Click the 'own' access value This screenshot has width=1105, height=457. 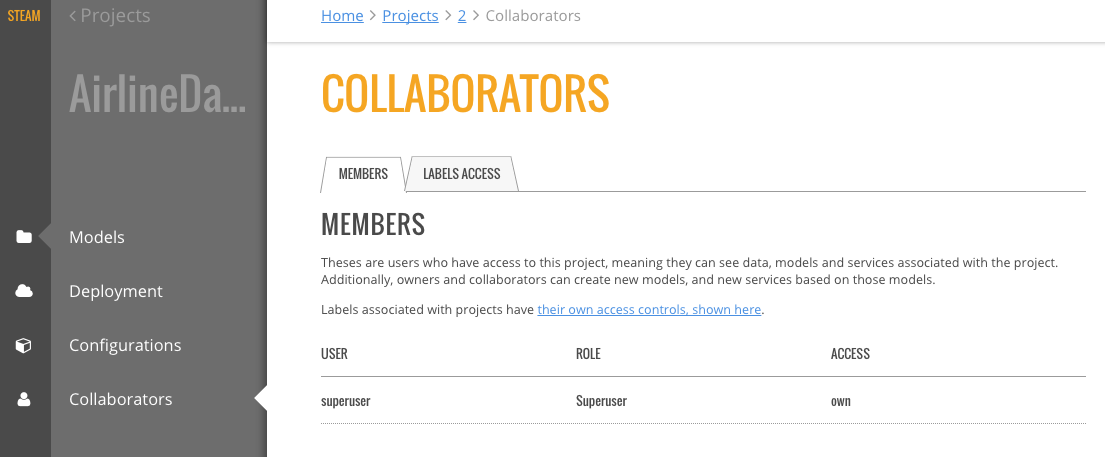click(x=841, y=401)
